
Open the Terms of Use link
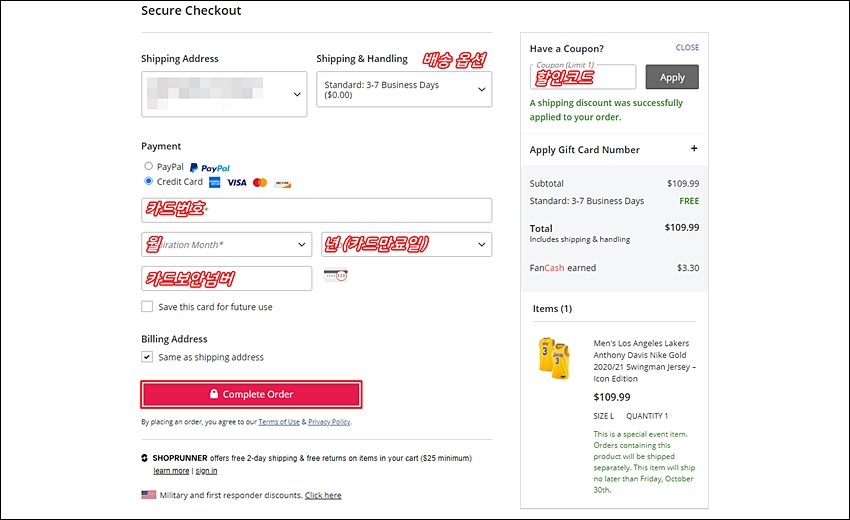(x=279, y=422)
